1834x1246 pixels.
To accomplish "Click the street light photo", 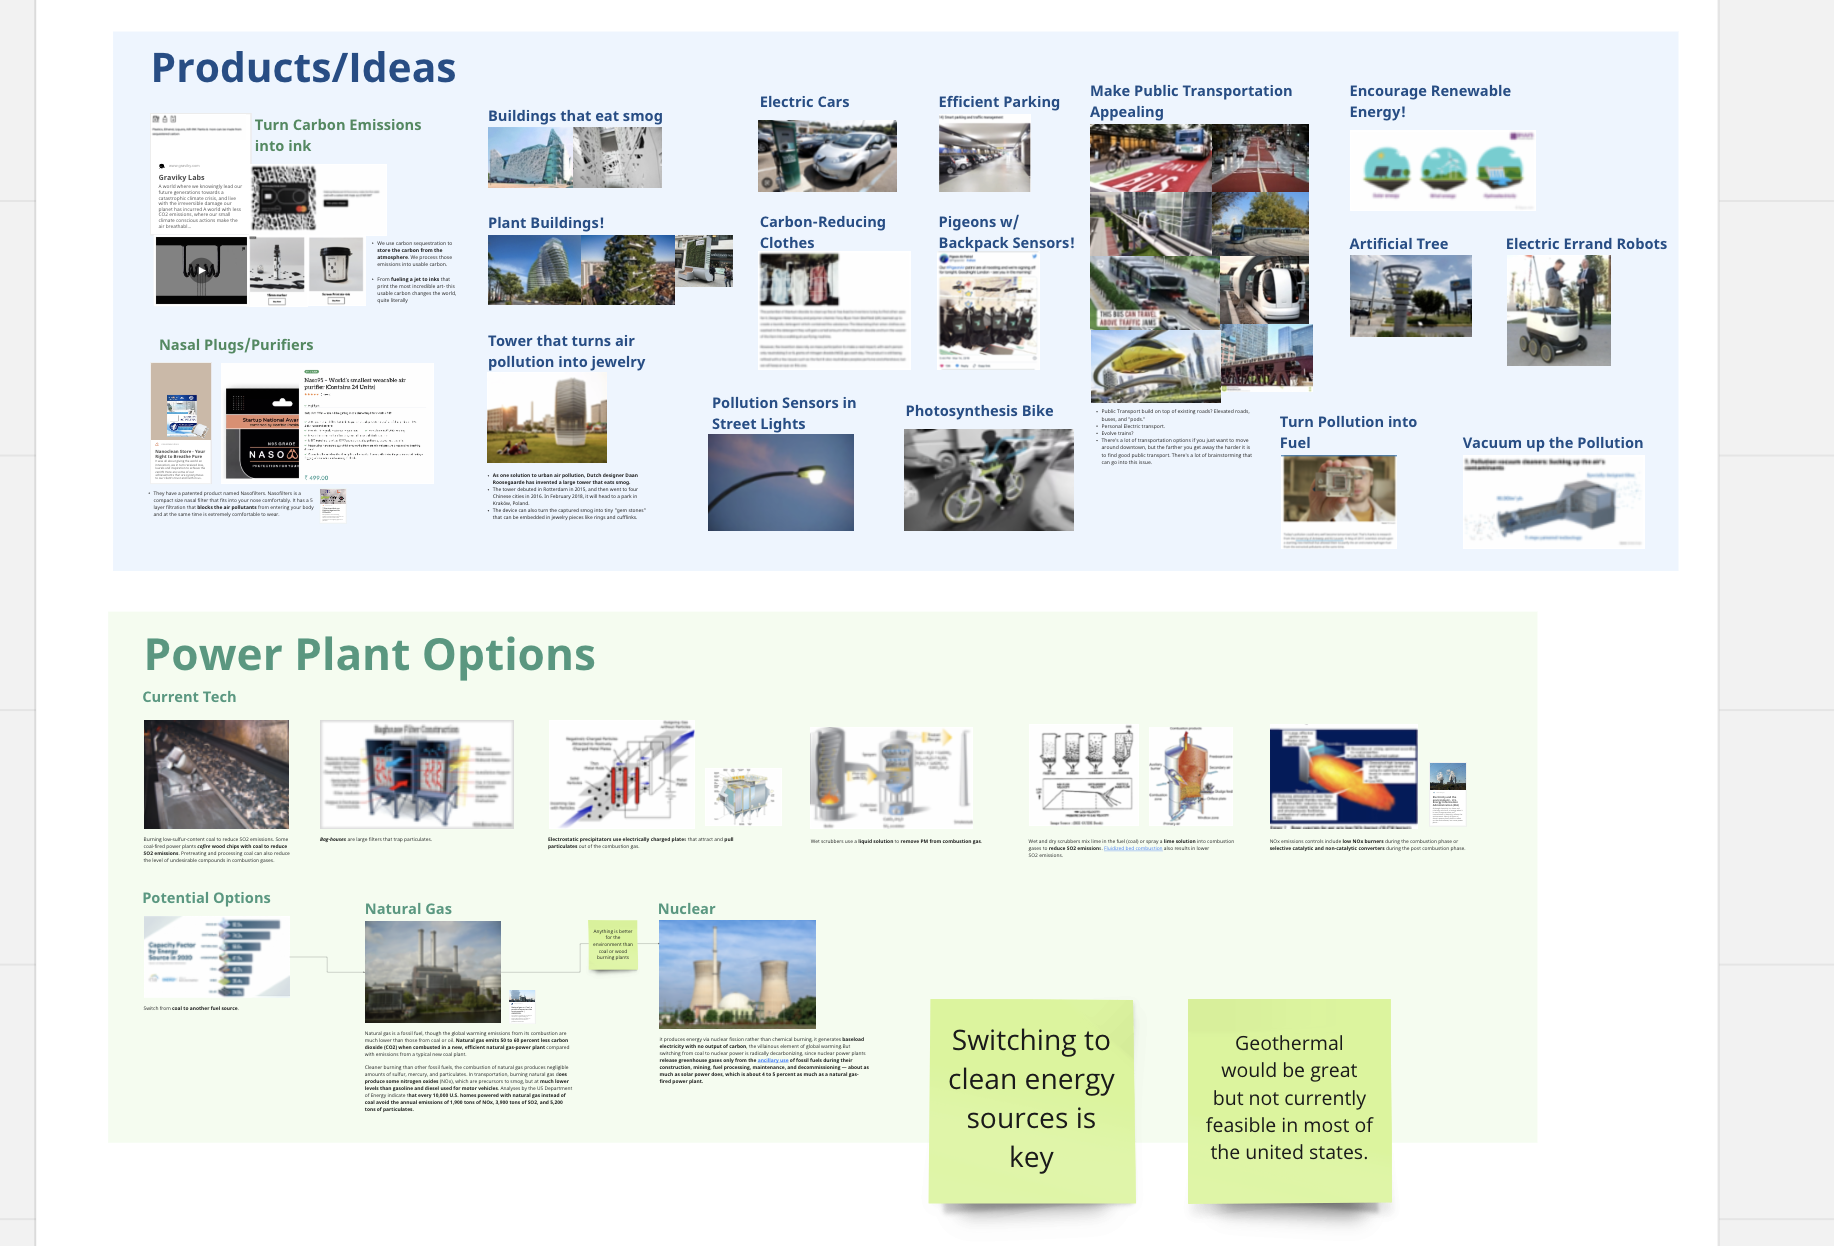I will tap(781, 482).
